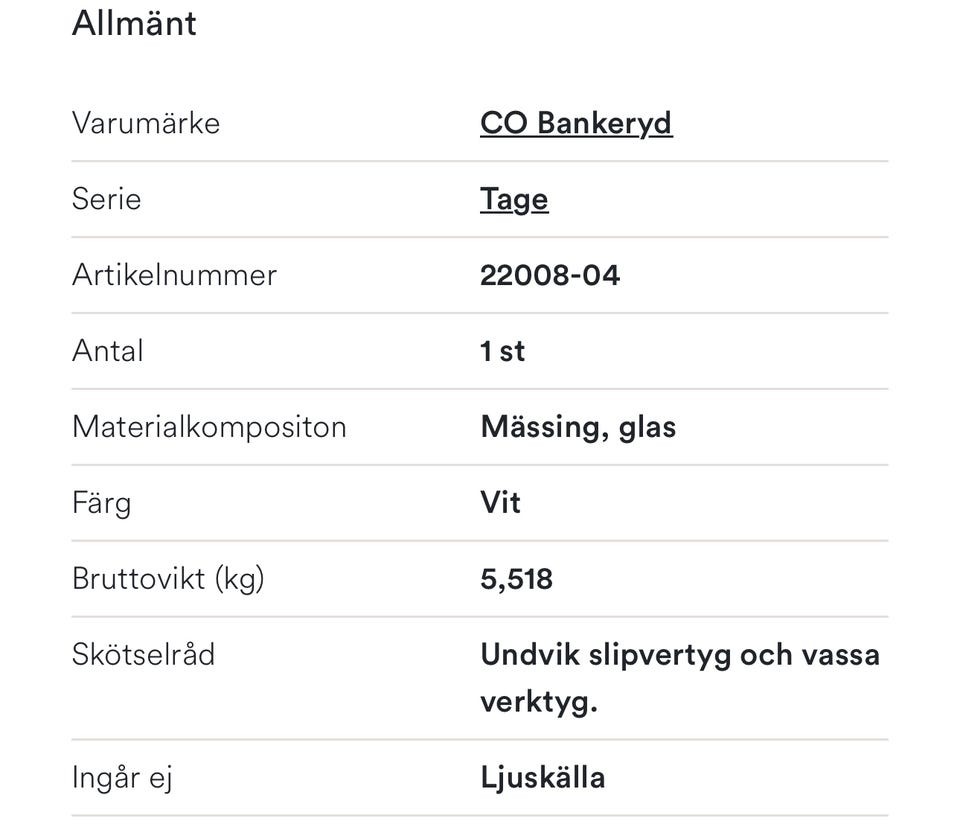
Task: Click the Artikelnummer row label
Action: [x=174, y=275]
